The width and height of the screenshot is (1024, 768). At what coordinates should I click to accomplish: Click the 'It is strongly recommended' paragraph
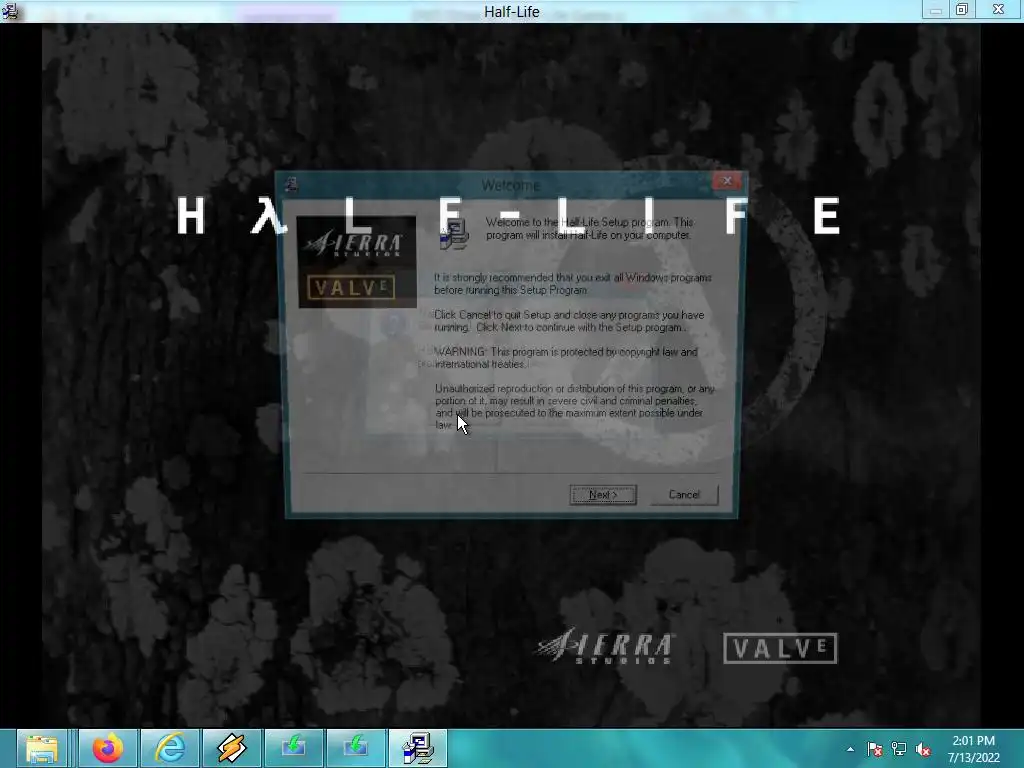pos(573,283)
